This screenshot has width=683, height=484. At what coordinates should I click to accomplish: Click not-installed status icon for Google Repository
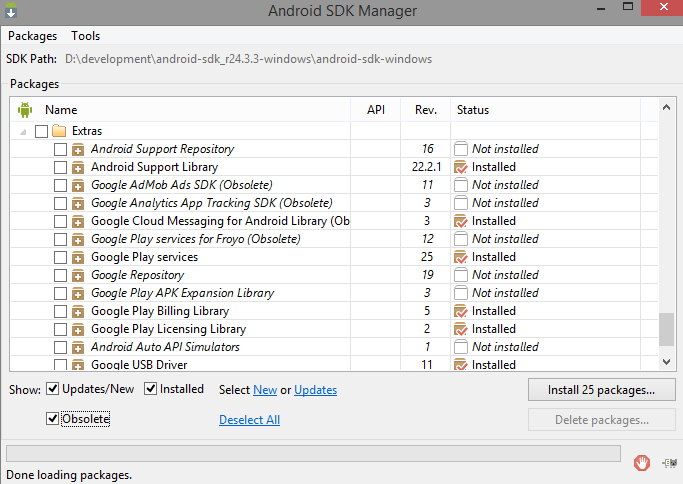pyautogui.click(x=460, y=275)
